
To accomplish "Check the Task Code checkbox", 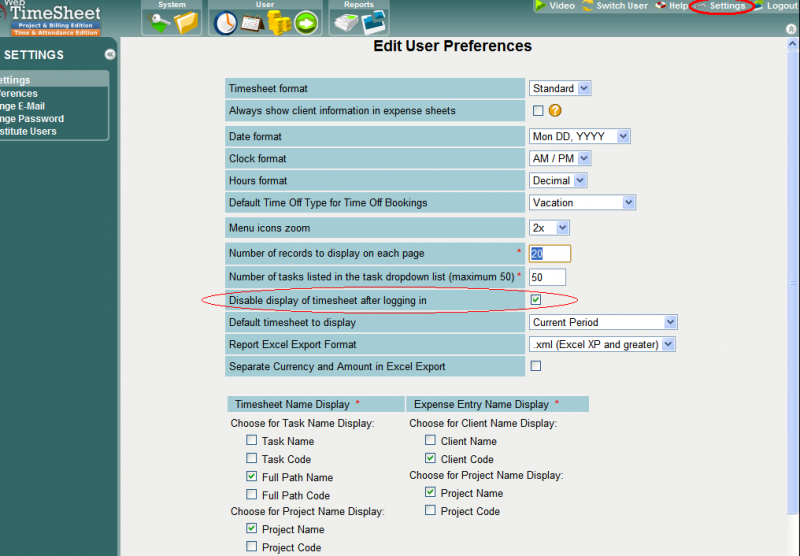I will click(252, 459).
